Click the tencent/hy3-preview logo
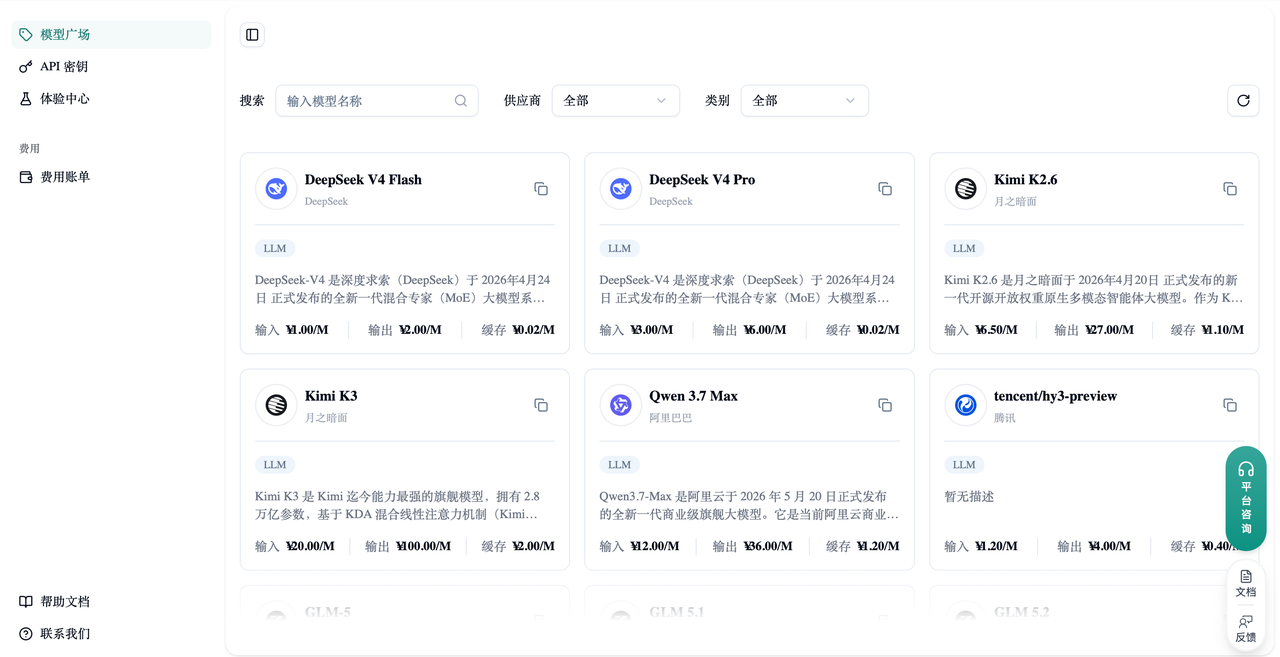Viewport: 1280px width, 657px height. (x=965, y=405)
